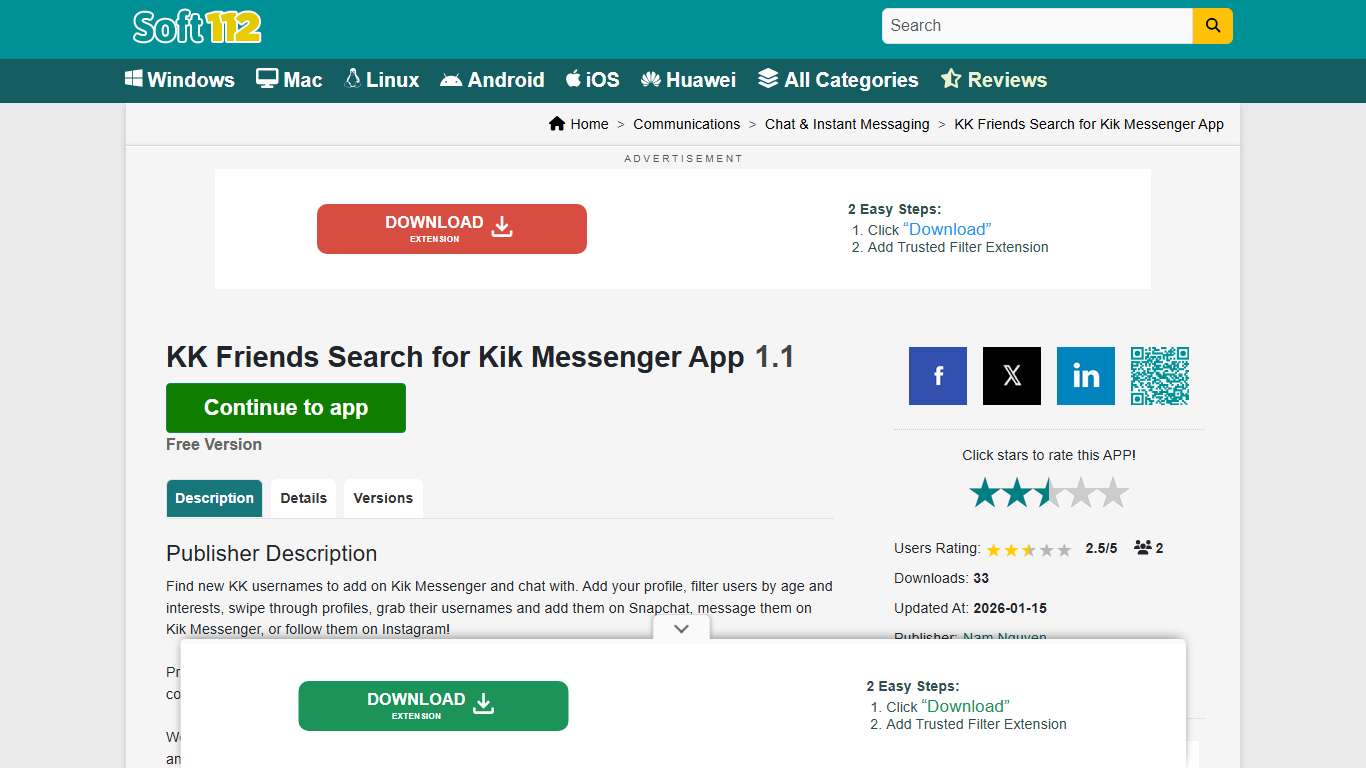
Task: Scan the QR code image
Action: 1160,376
